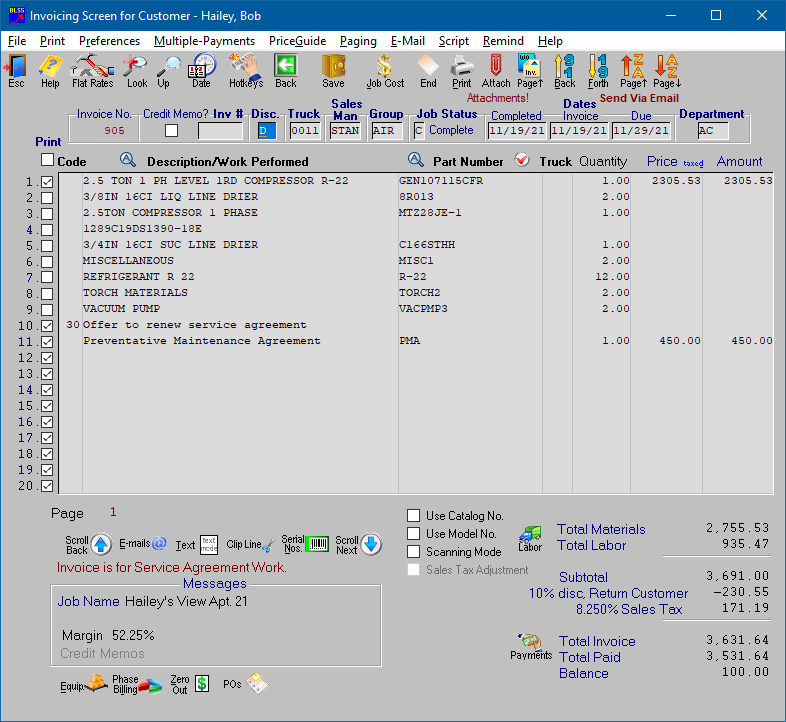Open the Hotkeys toolbar icon
The image size is (786, 722).
(245, 70)
